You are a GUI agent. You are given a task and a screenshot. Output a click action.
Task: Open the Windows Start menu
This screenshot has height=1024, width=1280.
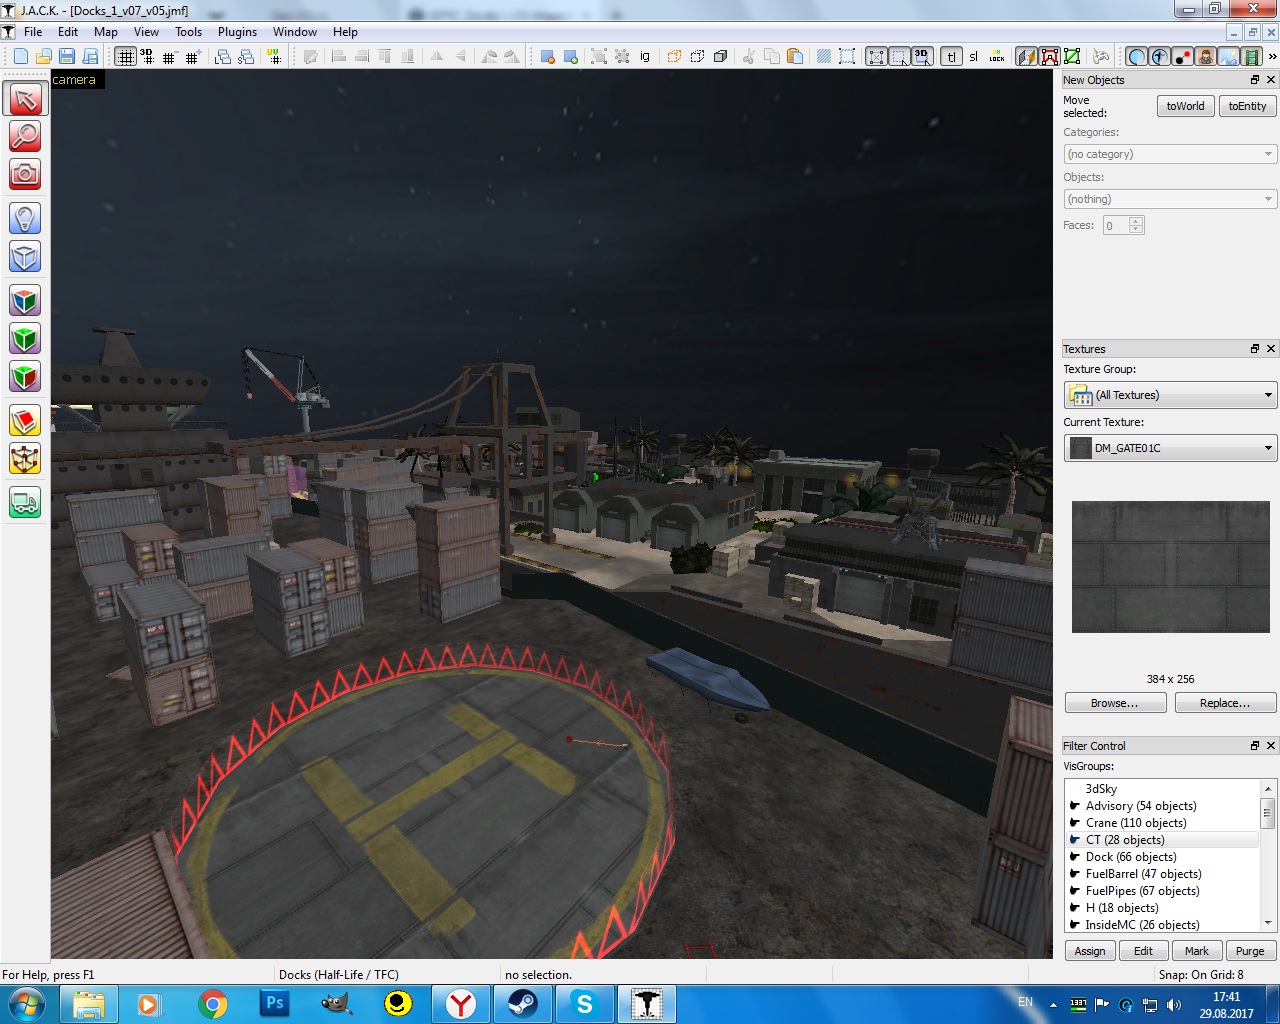pyautogui.click(x=26, y=1004)
